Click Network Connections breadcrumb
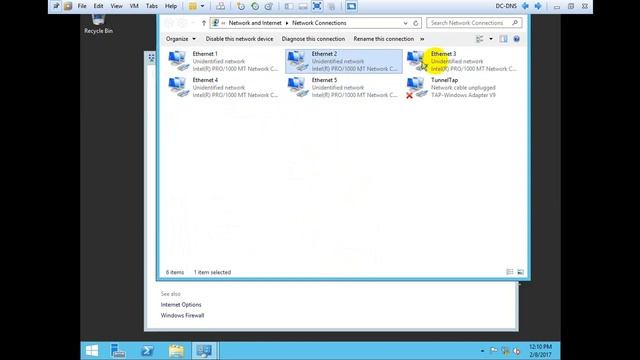Viewport: 640px width, 360px height. point(319,23)
